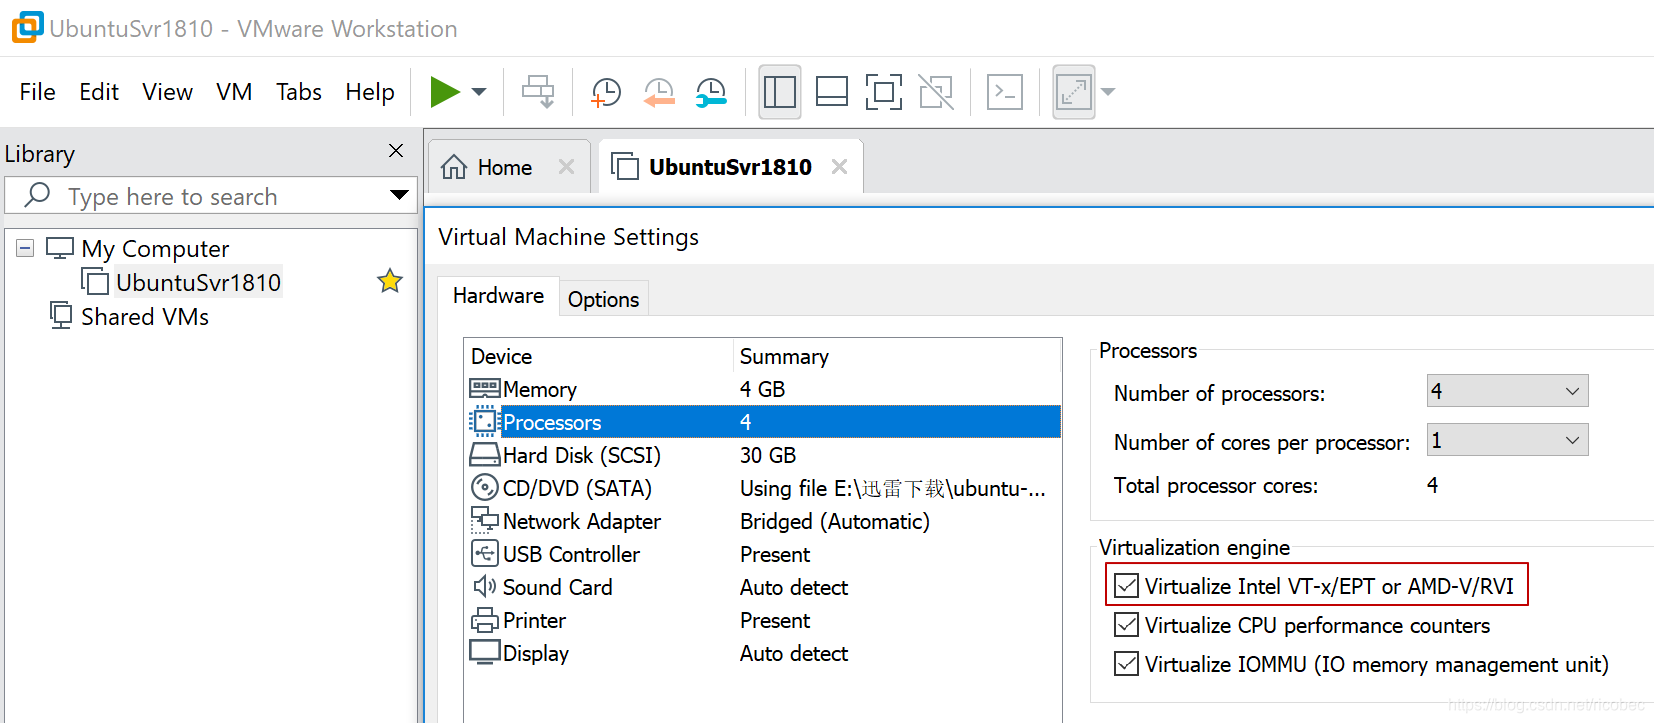Open the File menu

(37, 92)
